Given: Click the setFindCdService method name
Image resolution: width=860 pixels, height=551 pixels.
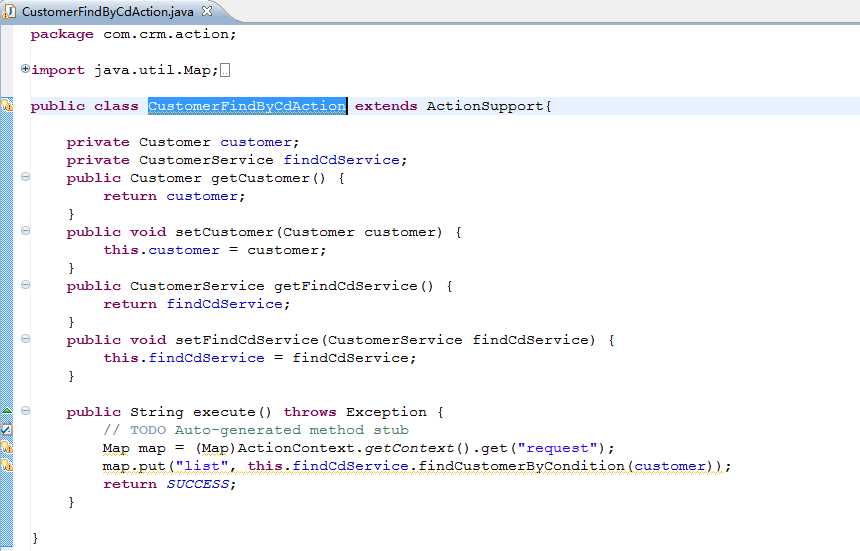Looking at the screenshot, I should [247, 340].
